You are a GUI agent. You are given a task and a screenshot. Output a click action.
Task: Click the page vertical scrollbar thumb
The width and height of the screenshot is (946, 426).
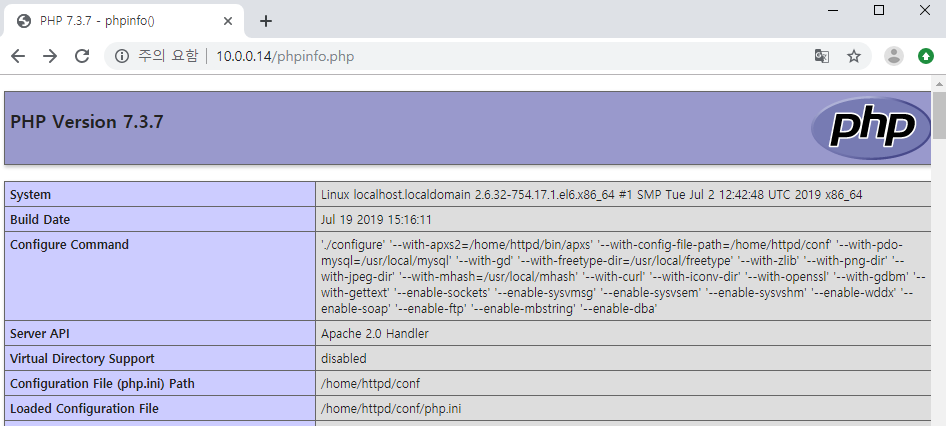(x=939, y=115)
